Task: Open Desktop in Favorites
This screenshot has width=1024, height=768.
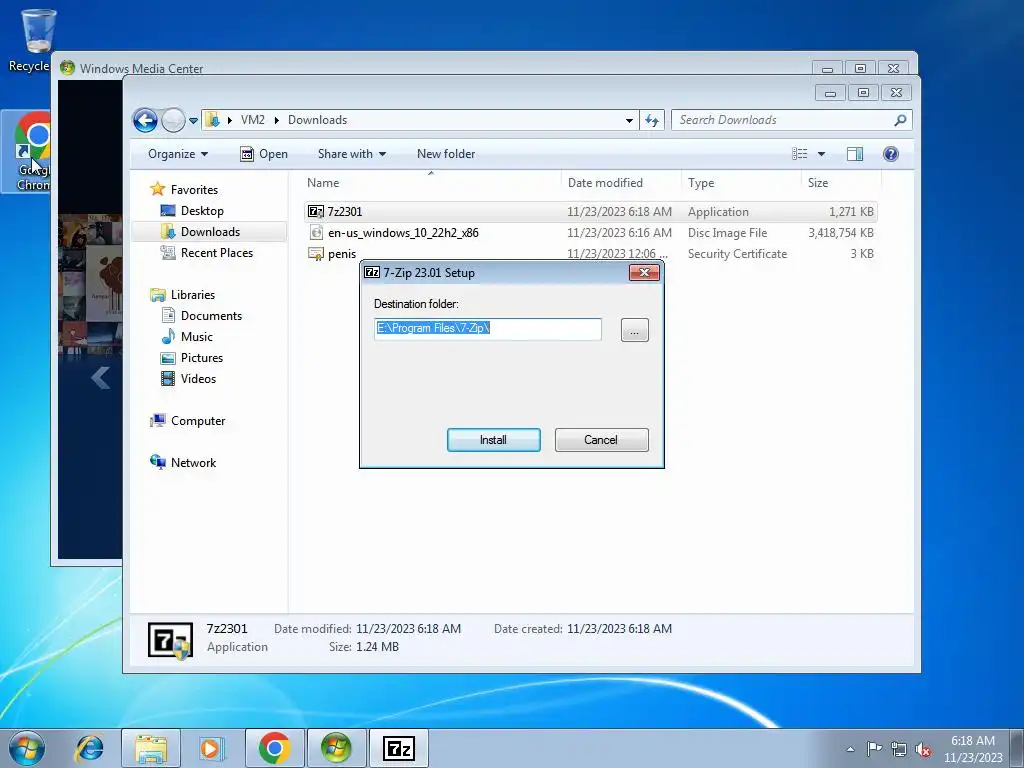Action: pos(202,211)
